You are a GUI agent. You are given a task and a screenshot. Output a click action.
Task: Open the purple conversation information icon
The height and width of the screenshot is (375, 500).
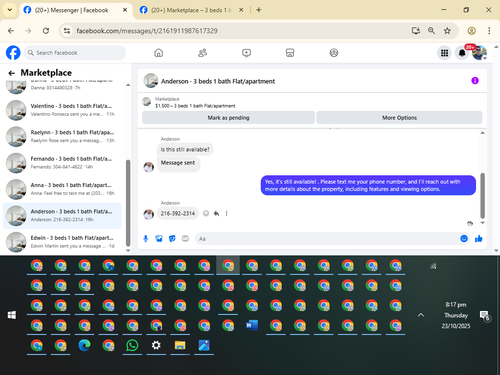pos(475,81)
